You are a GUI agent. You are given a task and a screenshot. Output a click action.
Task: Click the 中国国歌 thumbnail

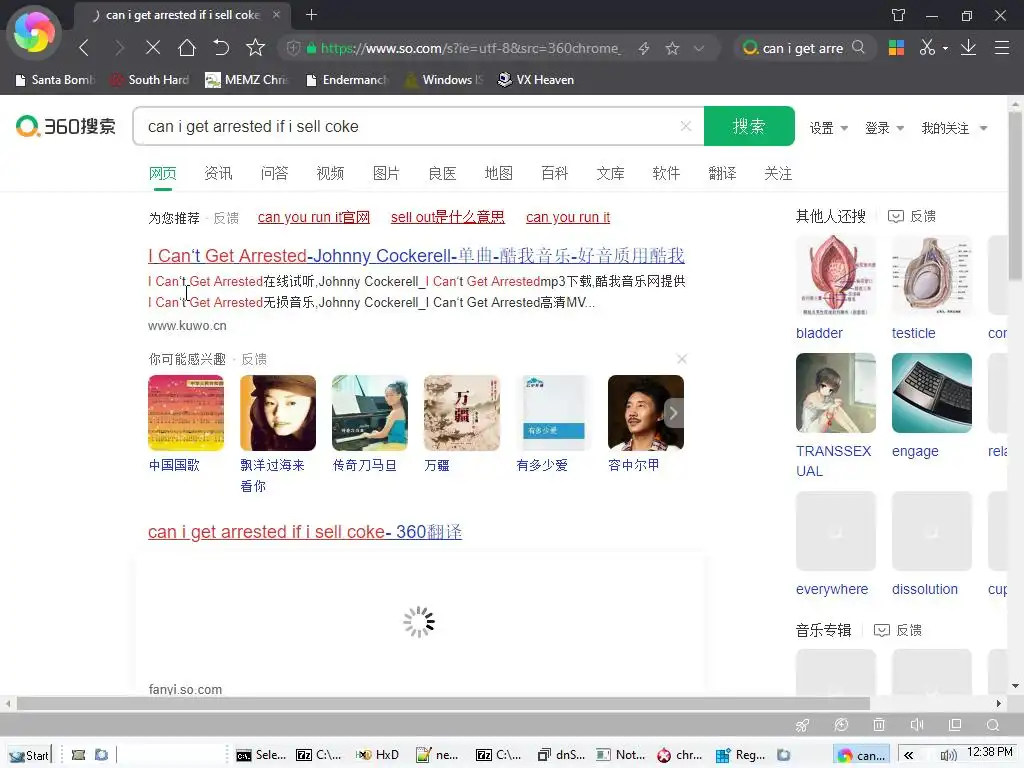point(186,413)
